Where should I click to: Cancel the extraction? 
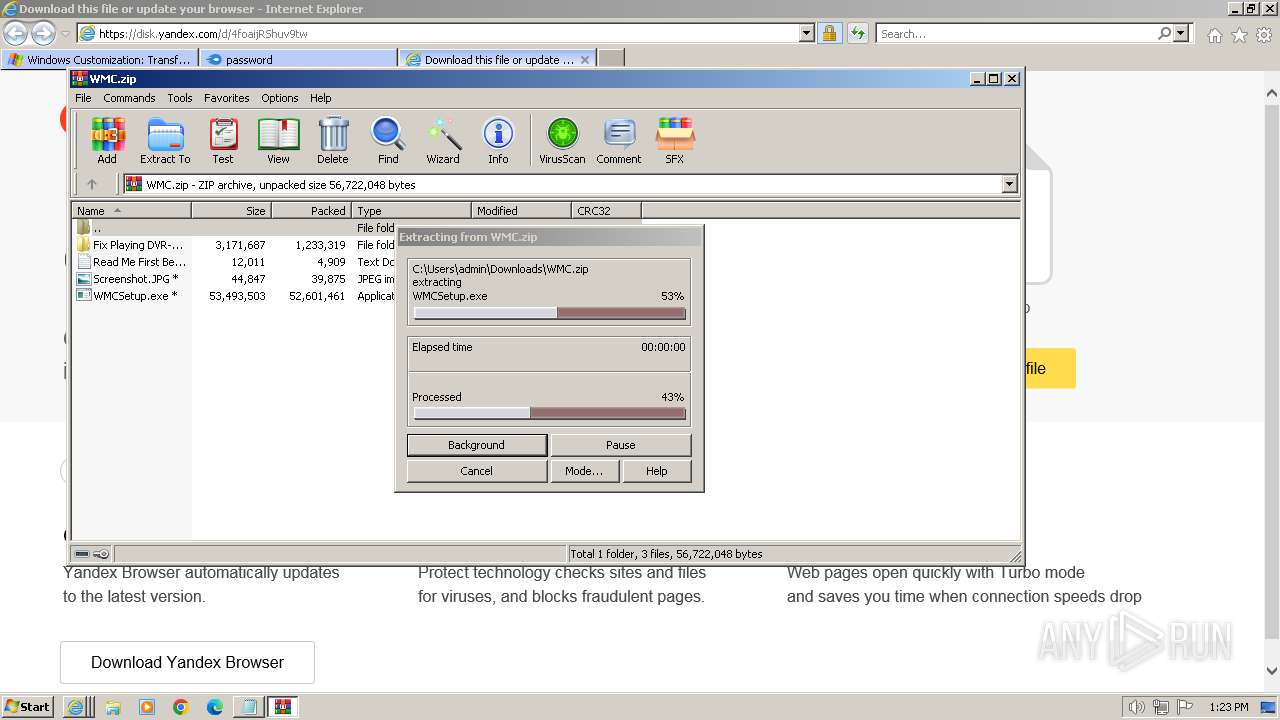click(476, 471)
